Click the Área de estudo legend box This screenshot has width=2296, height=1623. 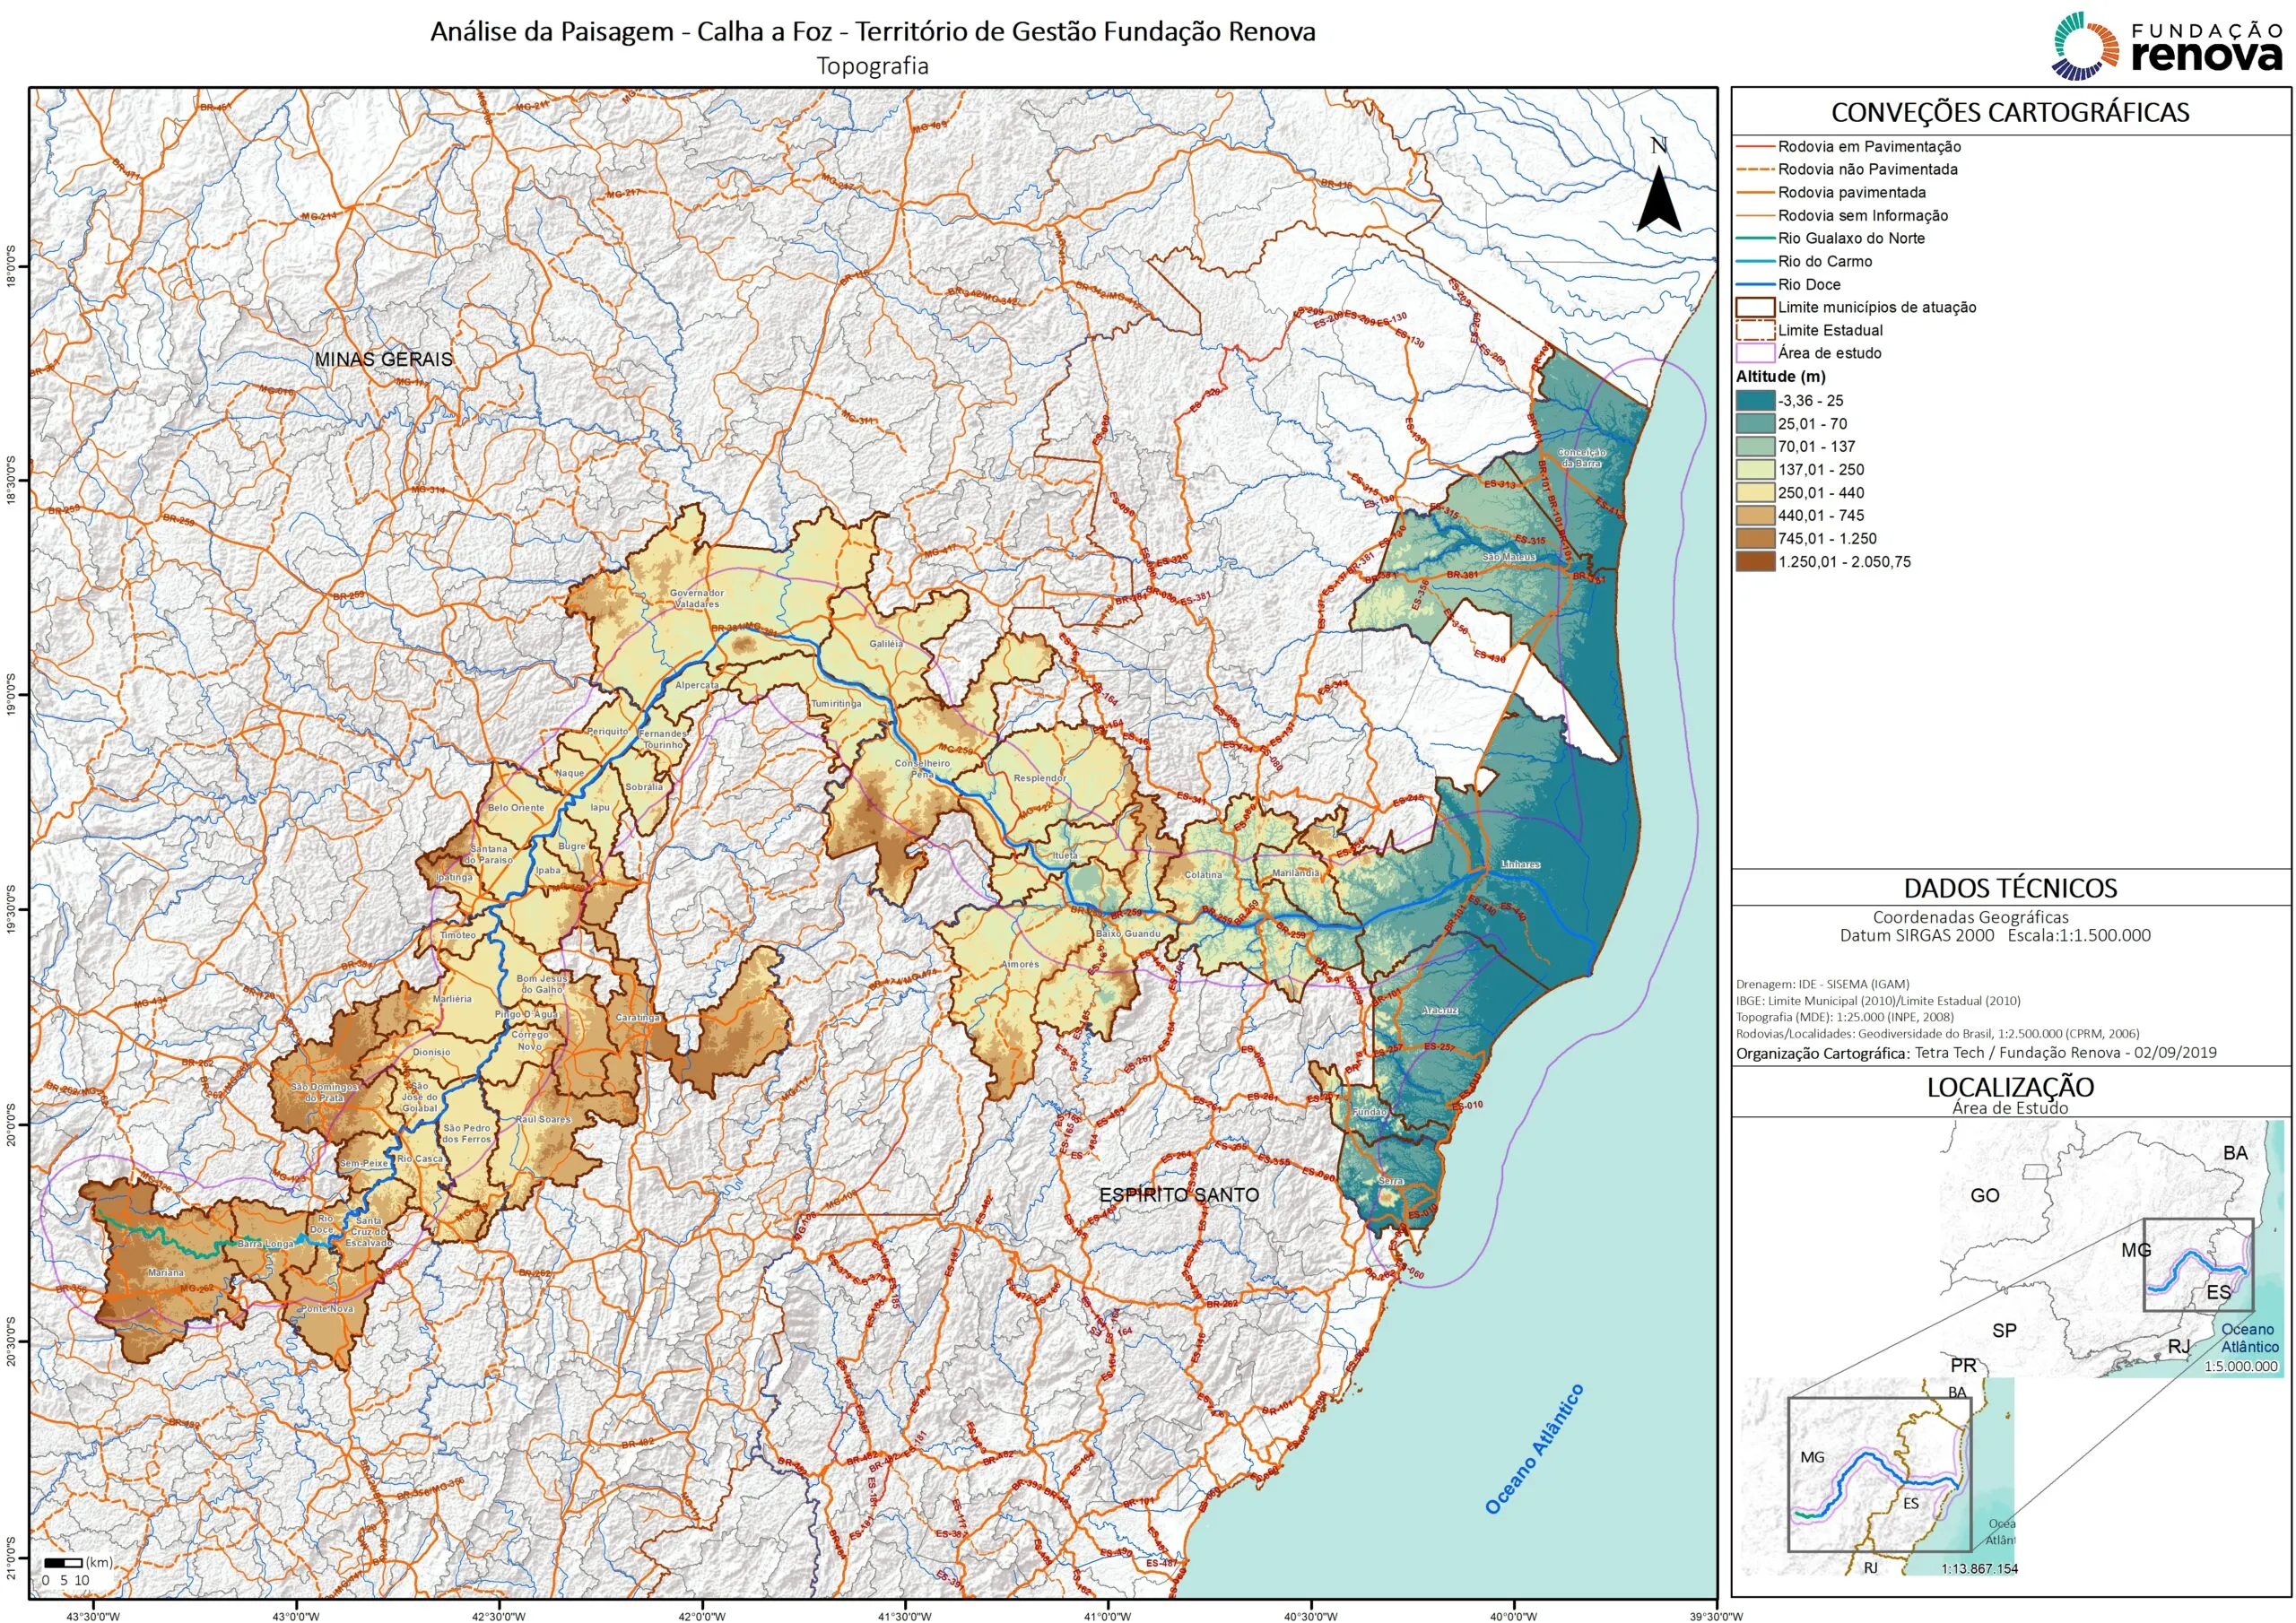pyautogui.click(x=1756, y=353)
